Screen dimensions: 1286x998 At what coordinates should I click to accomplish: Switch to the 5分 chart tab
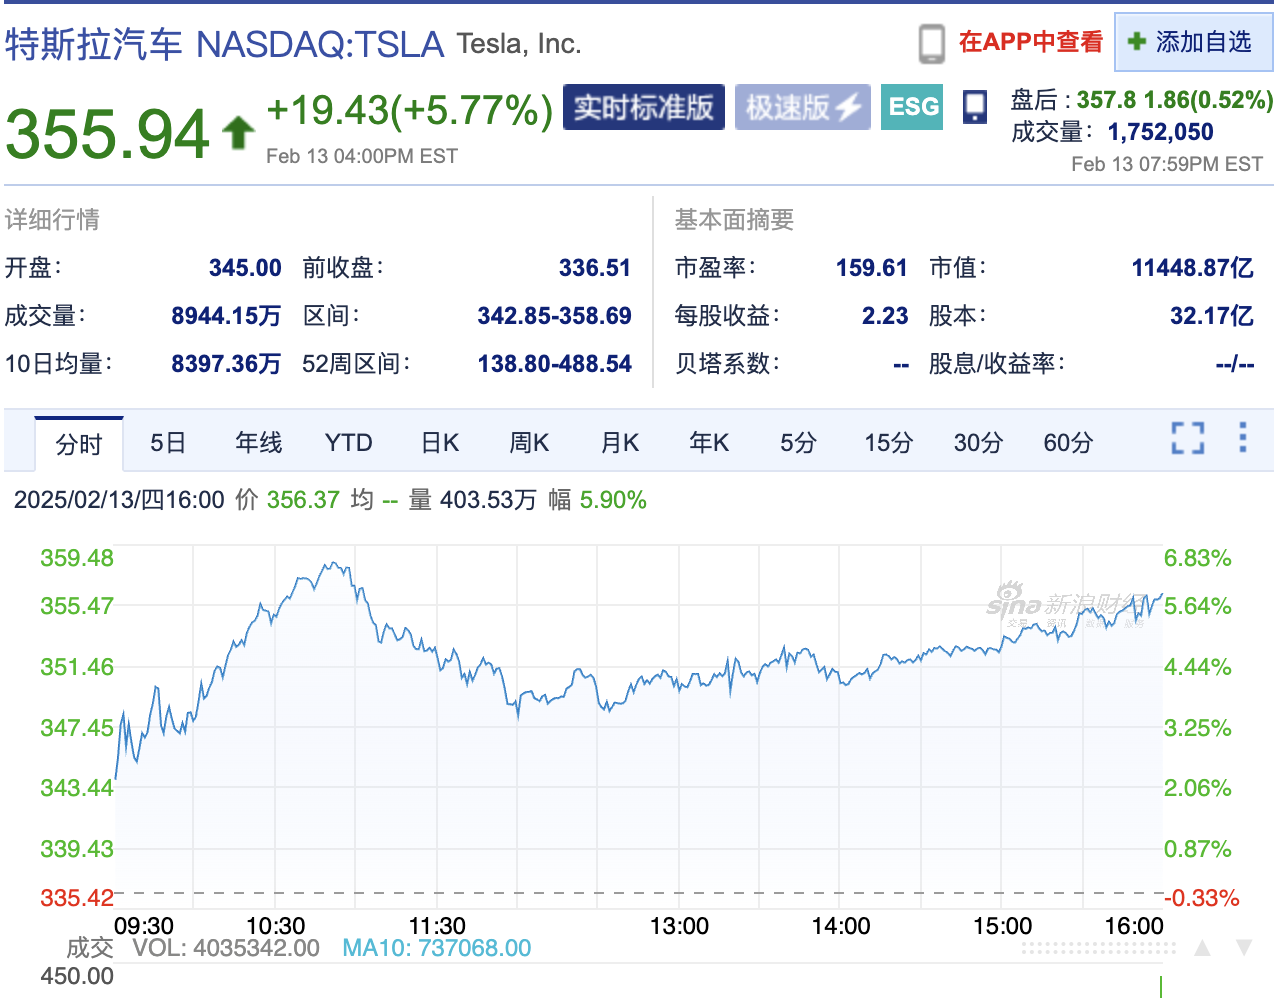[798, 443]
